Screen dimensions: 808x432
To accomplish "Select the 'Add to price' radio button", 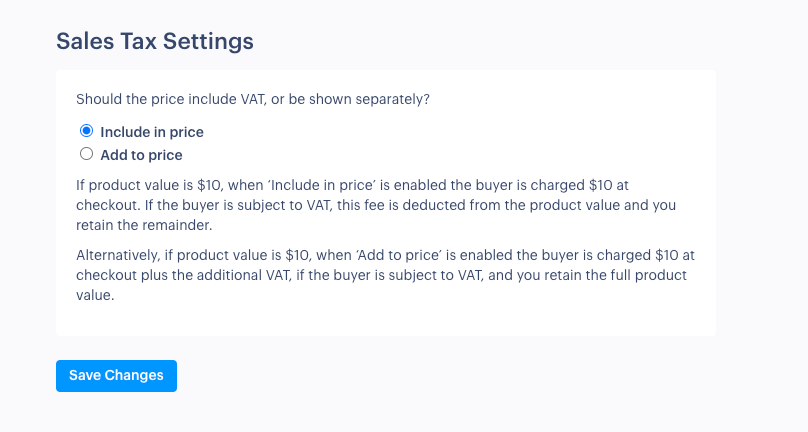I will coord(87,154).
